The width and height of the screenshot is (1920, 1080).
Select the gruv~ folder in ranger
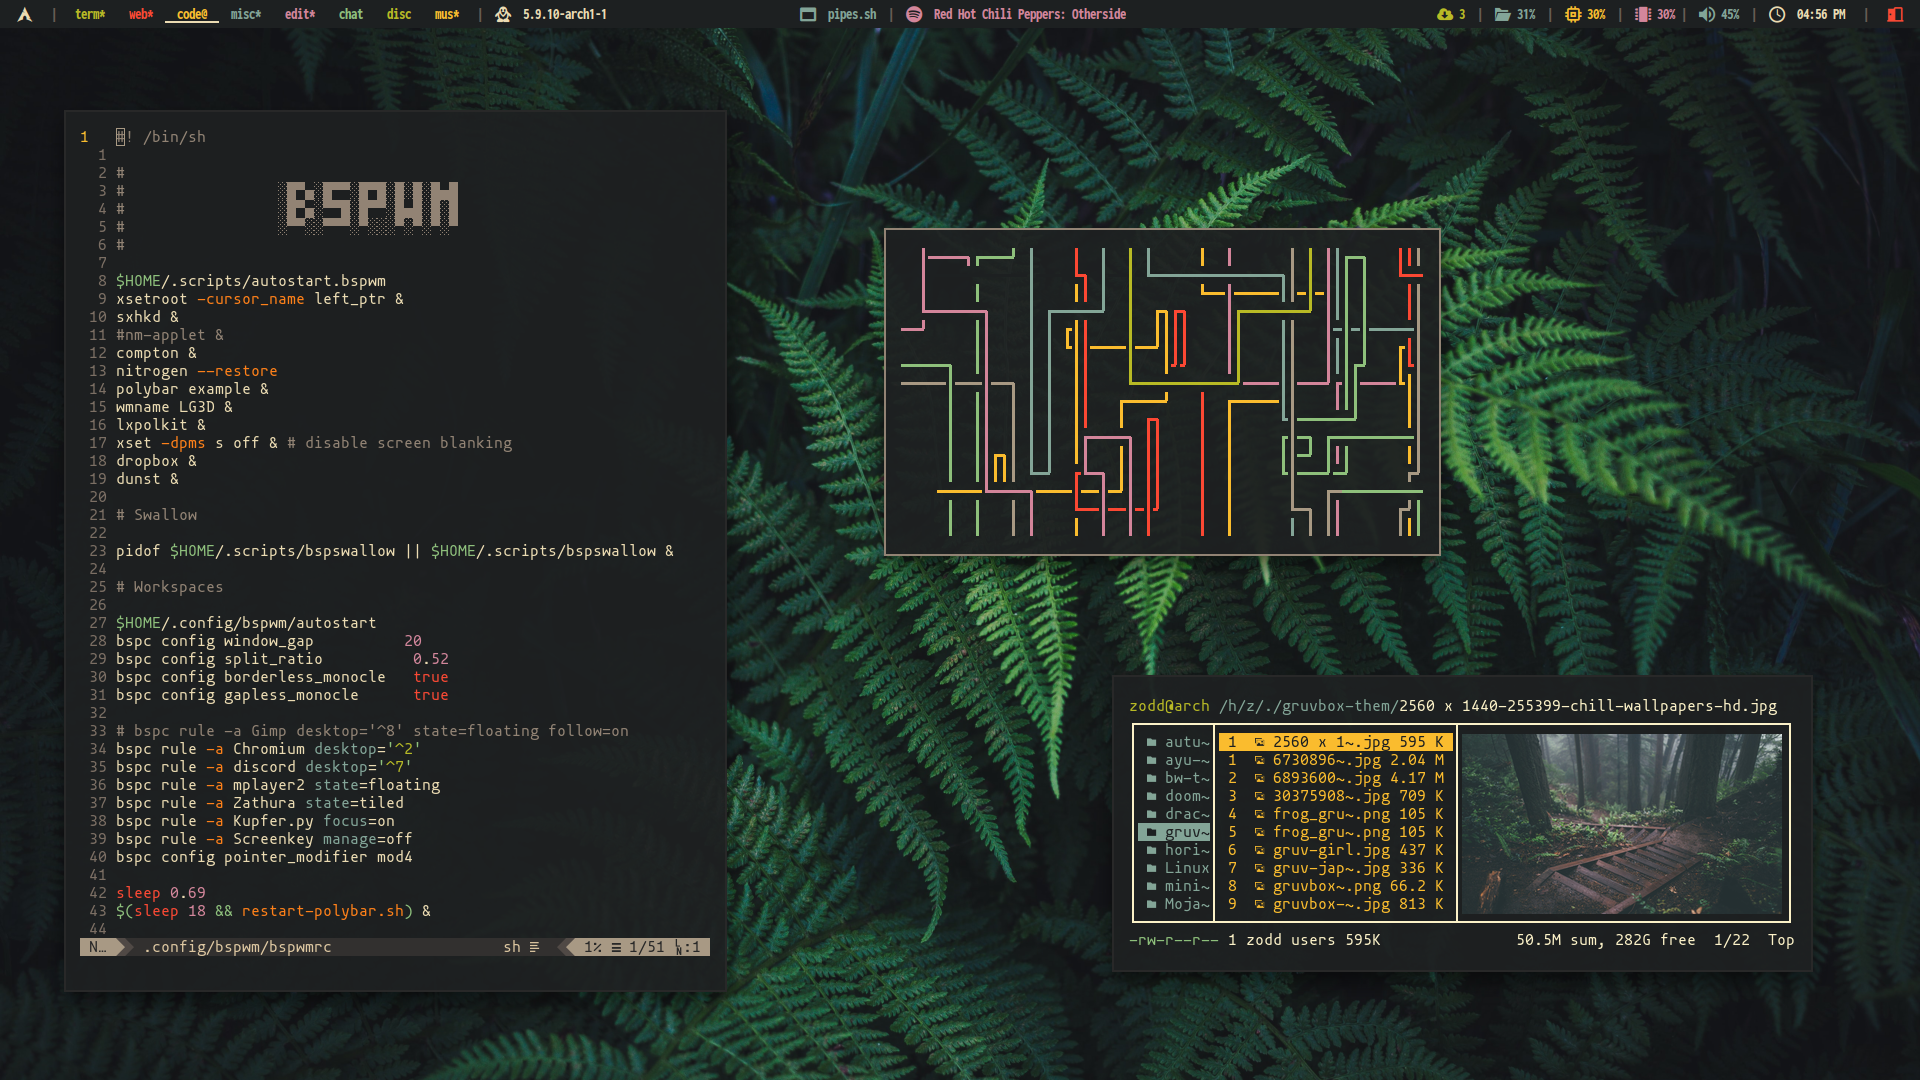pos(1185,832)
